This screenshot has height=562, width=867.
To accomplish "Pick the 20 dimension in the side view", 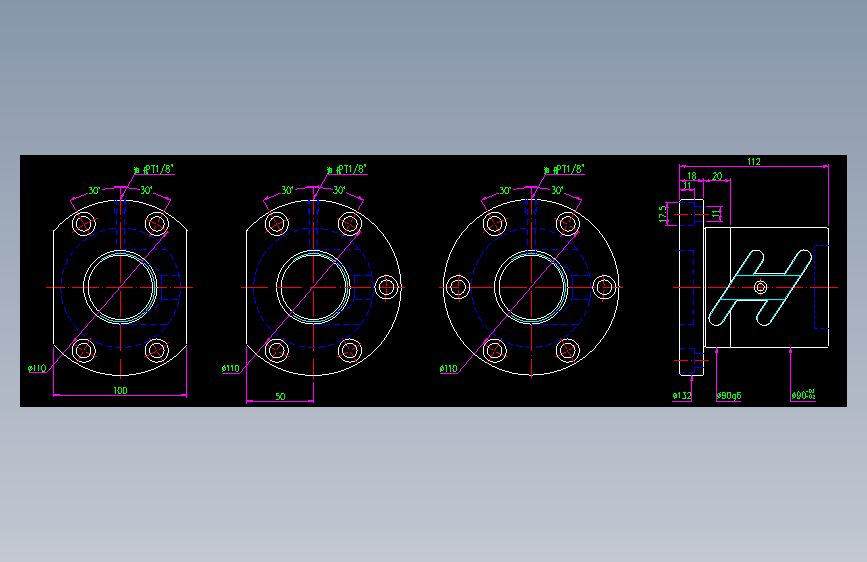I will point(717,176).
